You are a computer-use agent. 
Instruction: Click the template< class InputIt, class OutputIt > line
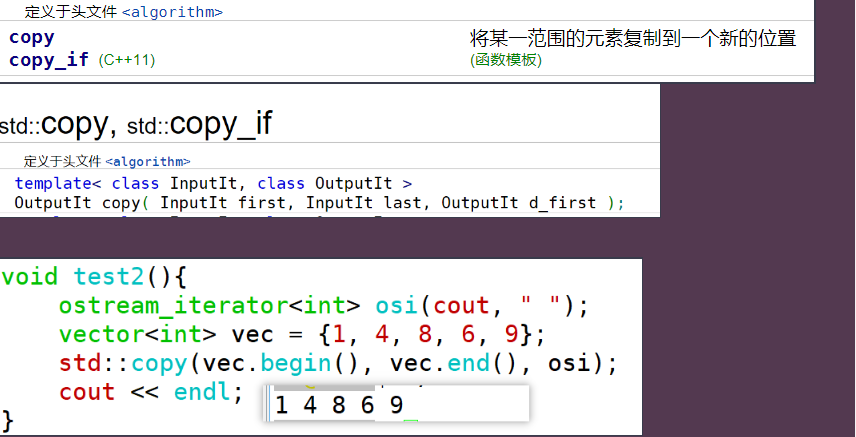(213, 183)
